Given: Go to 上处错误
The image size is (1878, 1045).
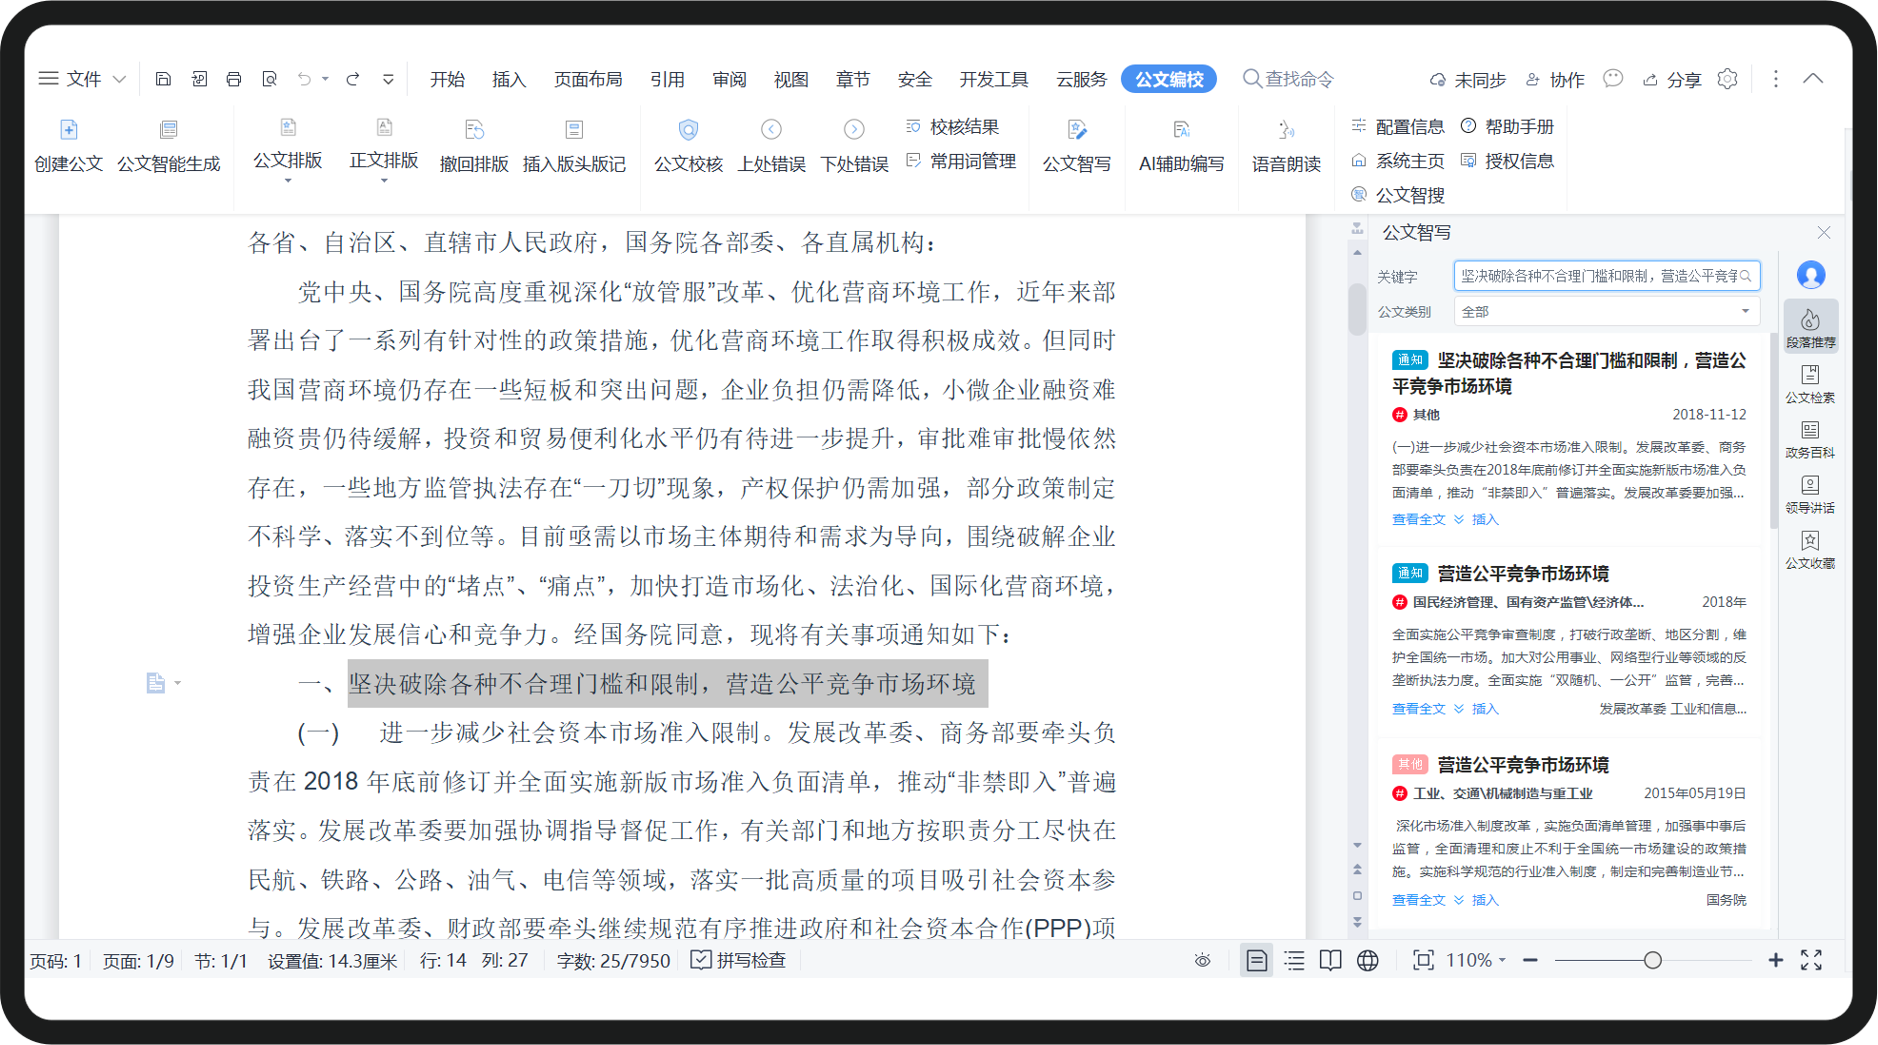Looking at the screenshot, I should click(x=771, y=146).
